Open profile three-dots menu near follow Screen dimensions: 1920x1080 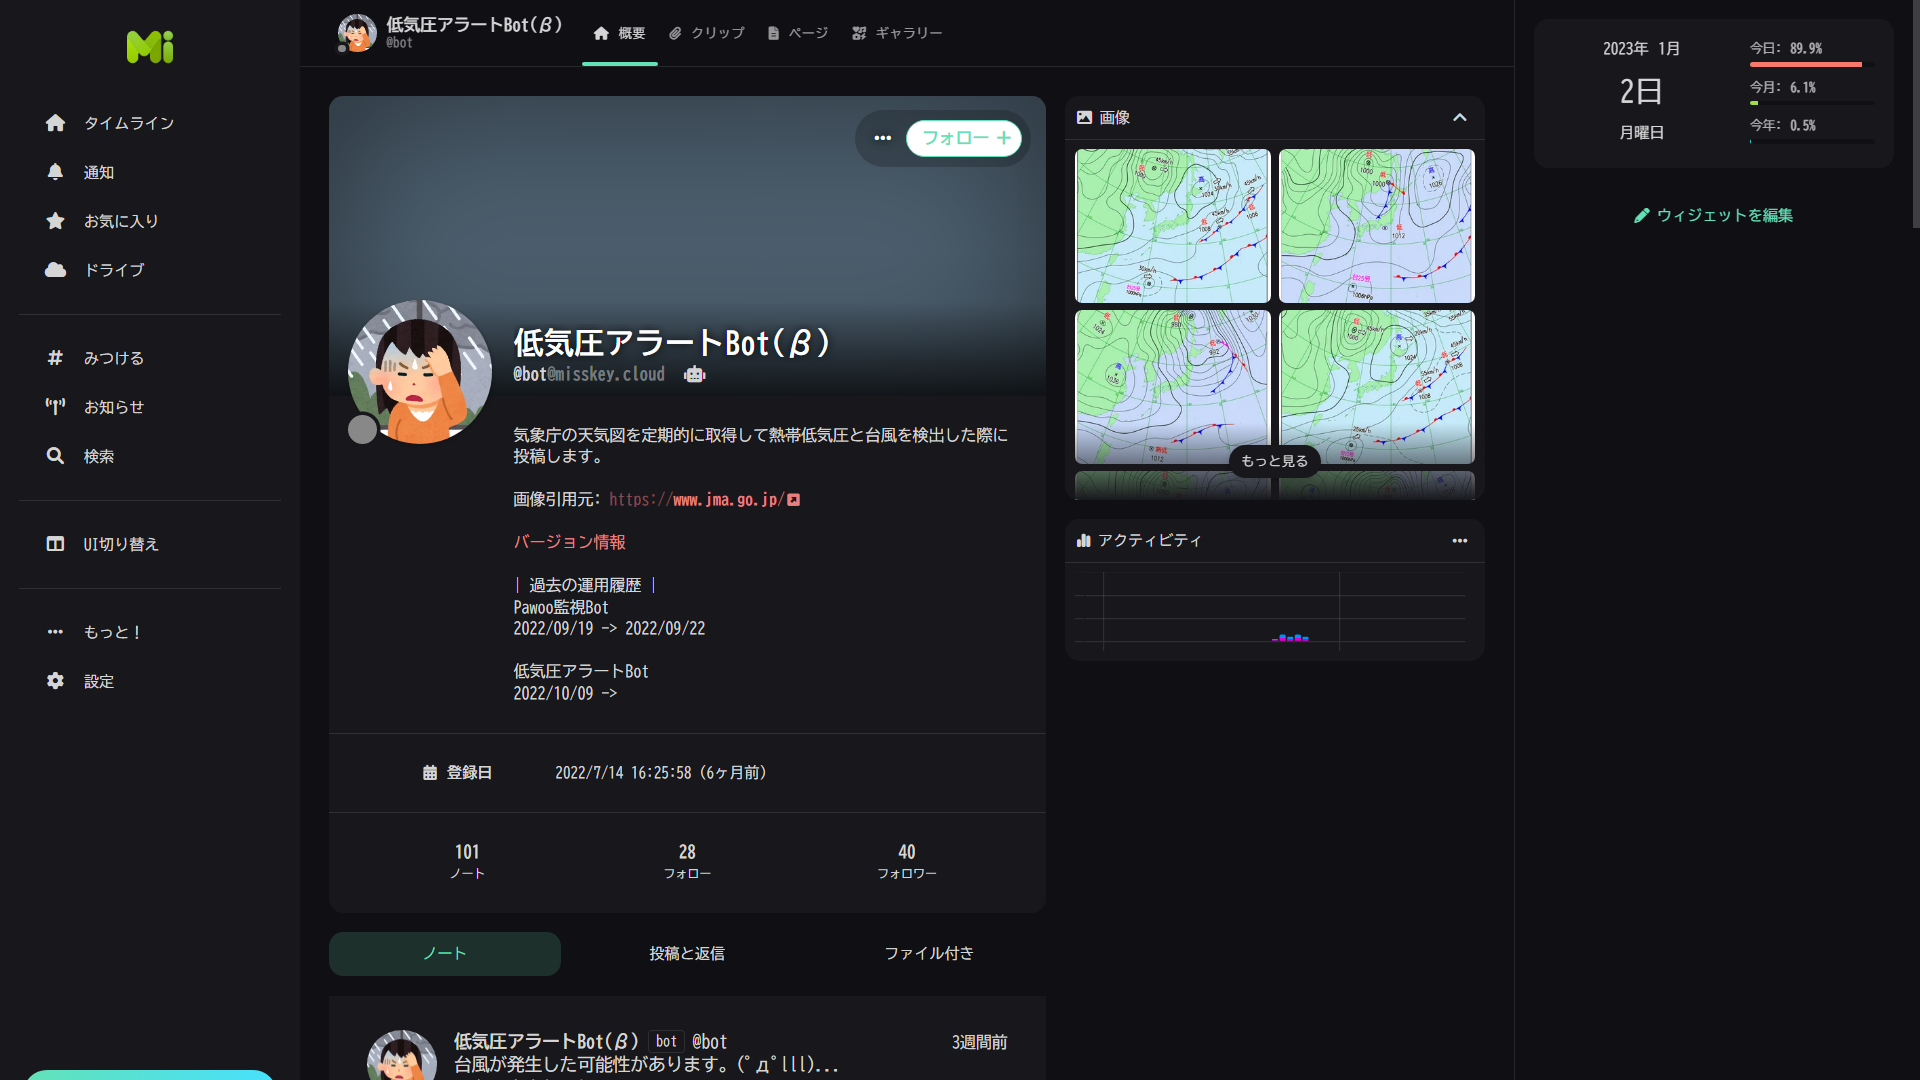pyautogui.click(x=882, y=138)
